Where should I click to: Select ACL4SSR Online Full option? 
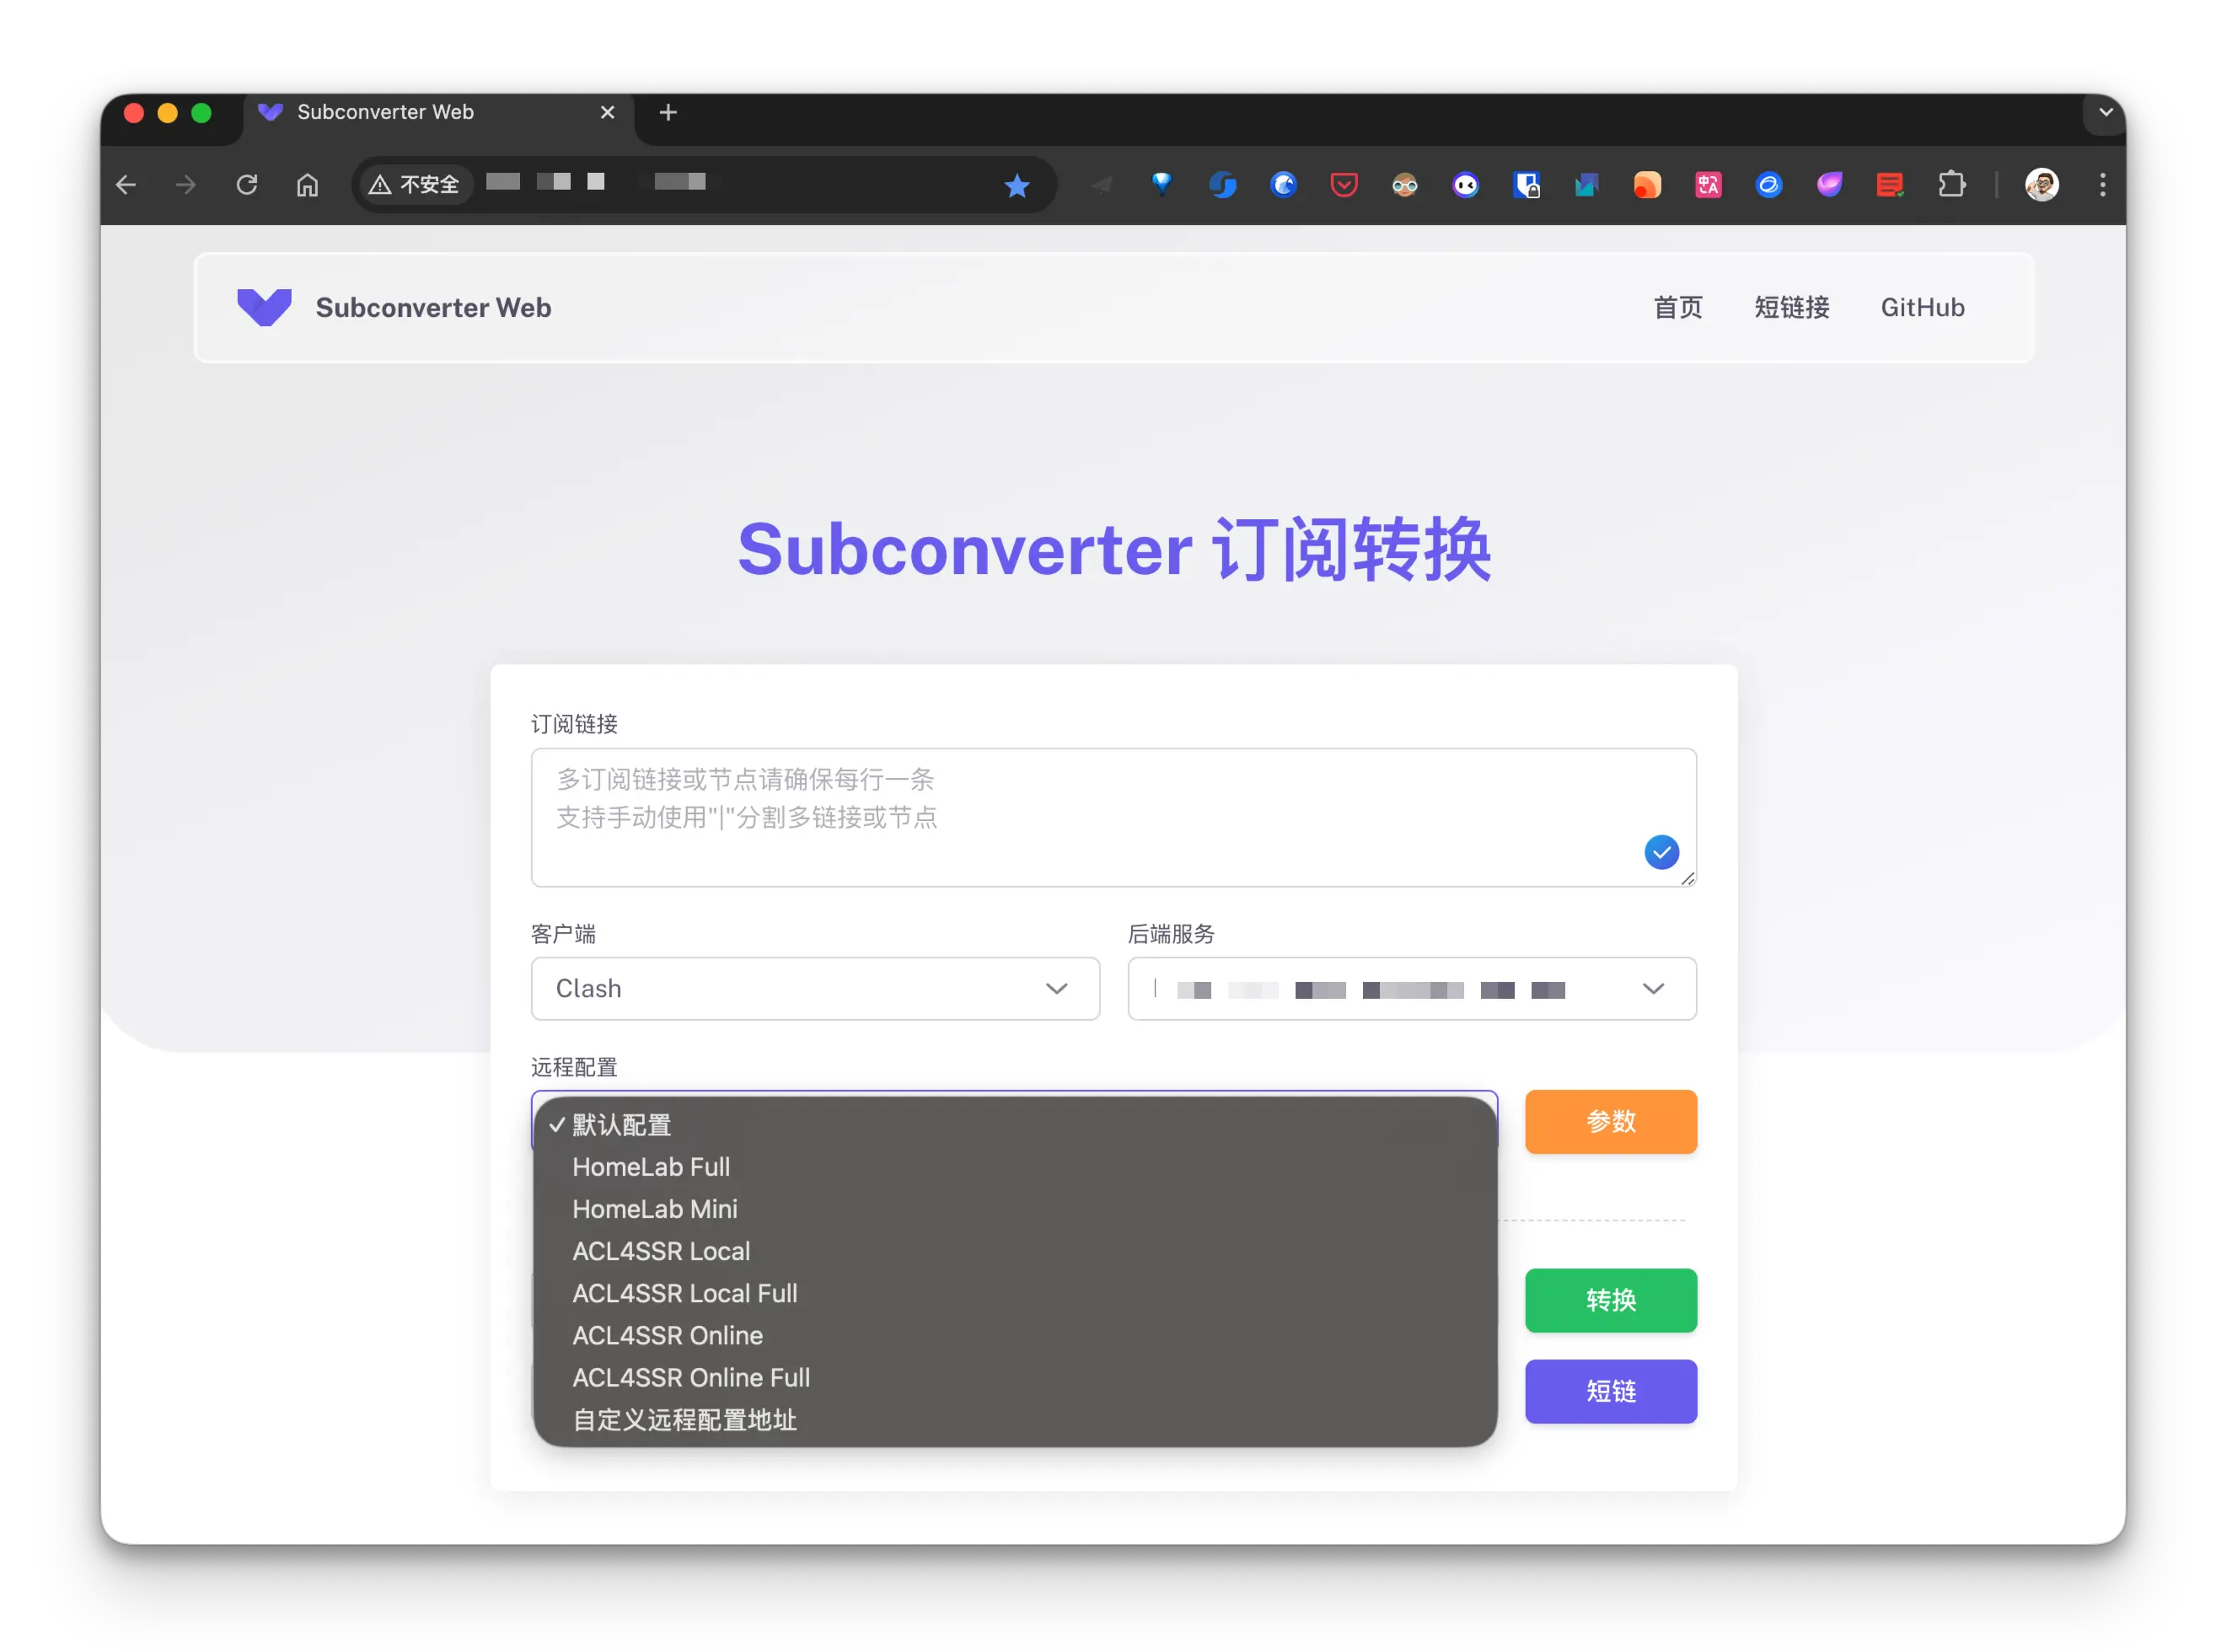pyautogui.click(x=691, y=1377)
